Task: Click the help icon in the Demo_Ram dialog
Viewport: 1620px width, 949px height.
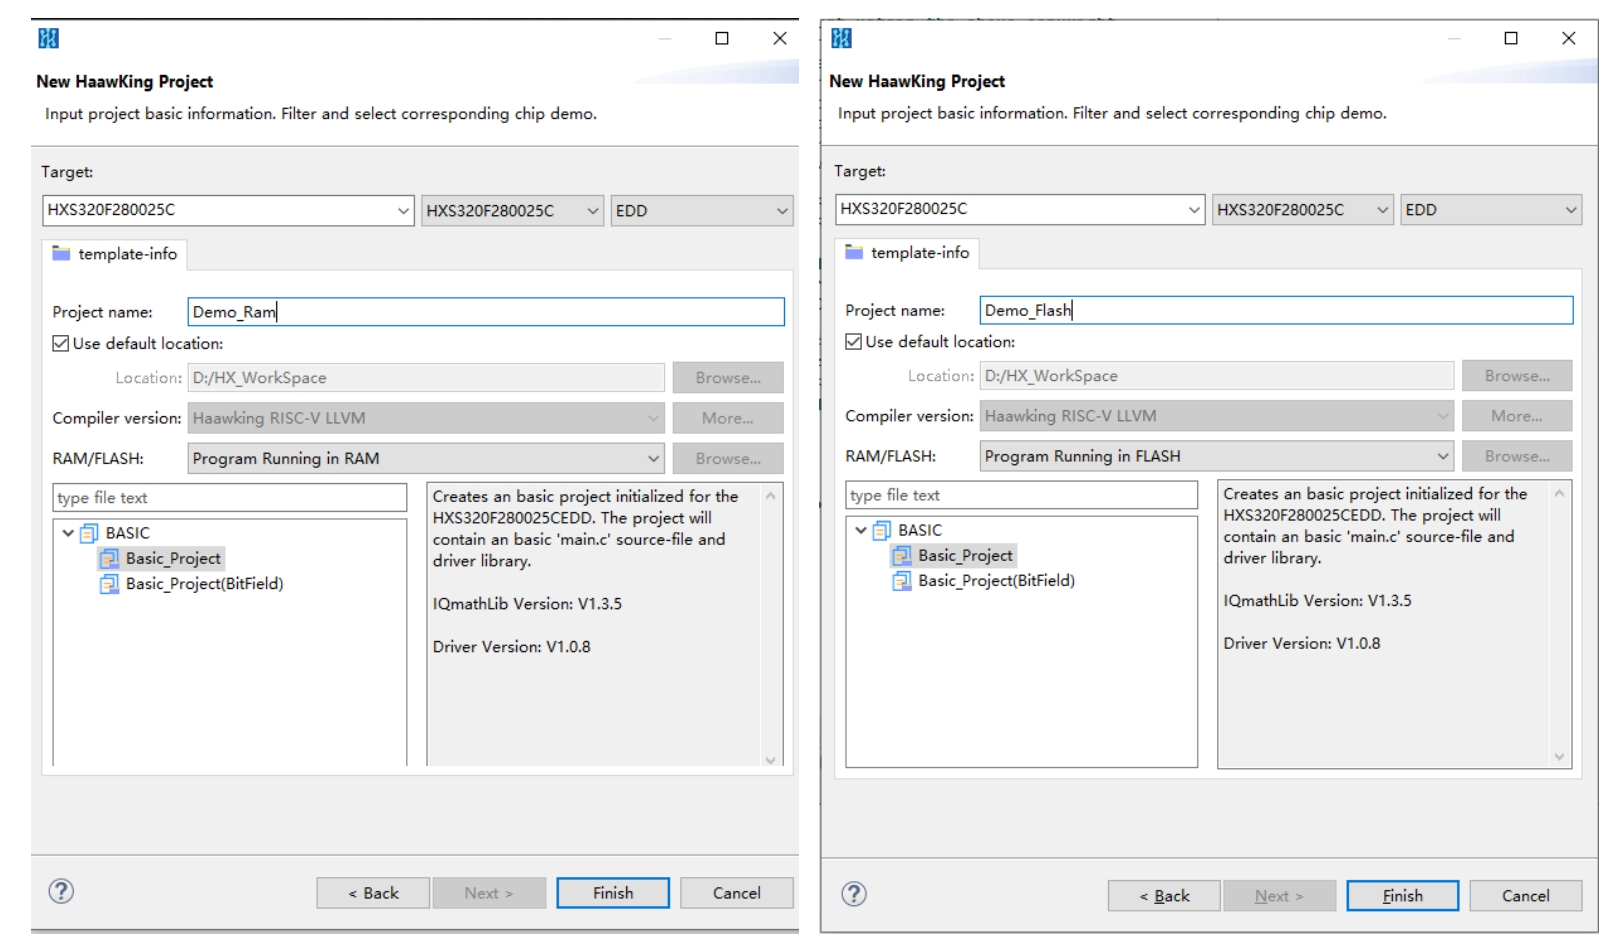Action: point(61,891)
